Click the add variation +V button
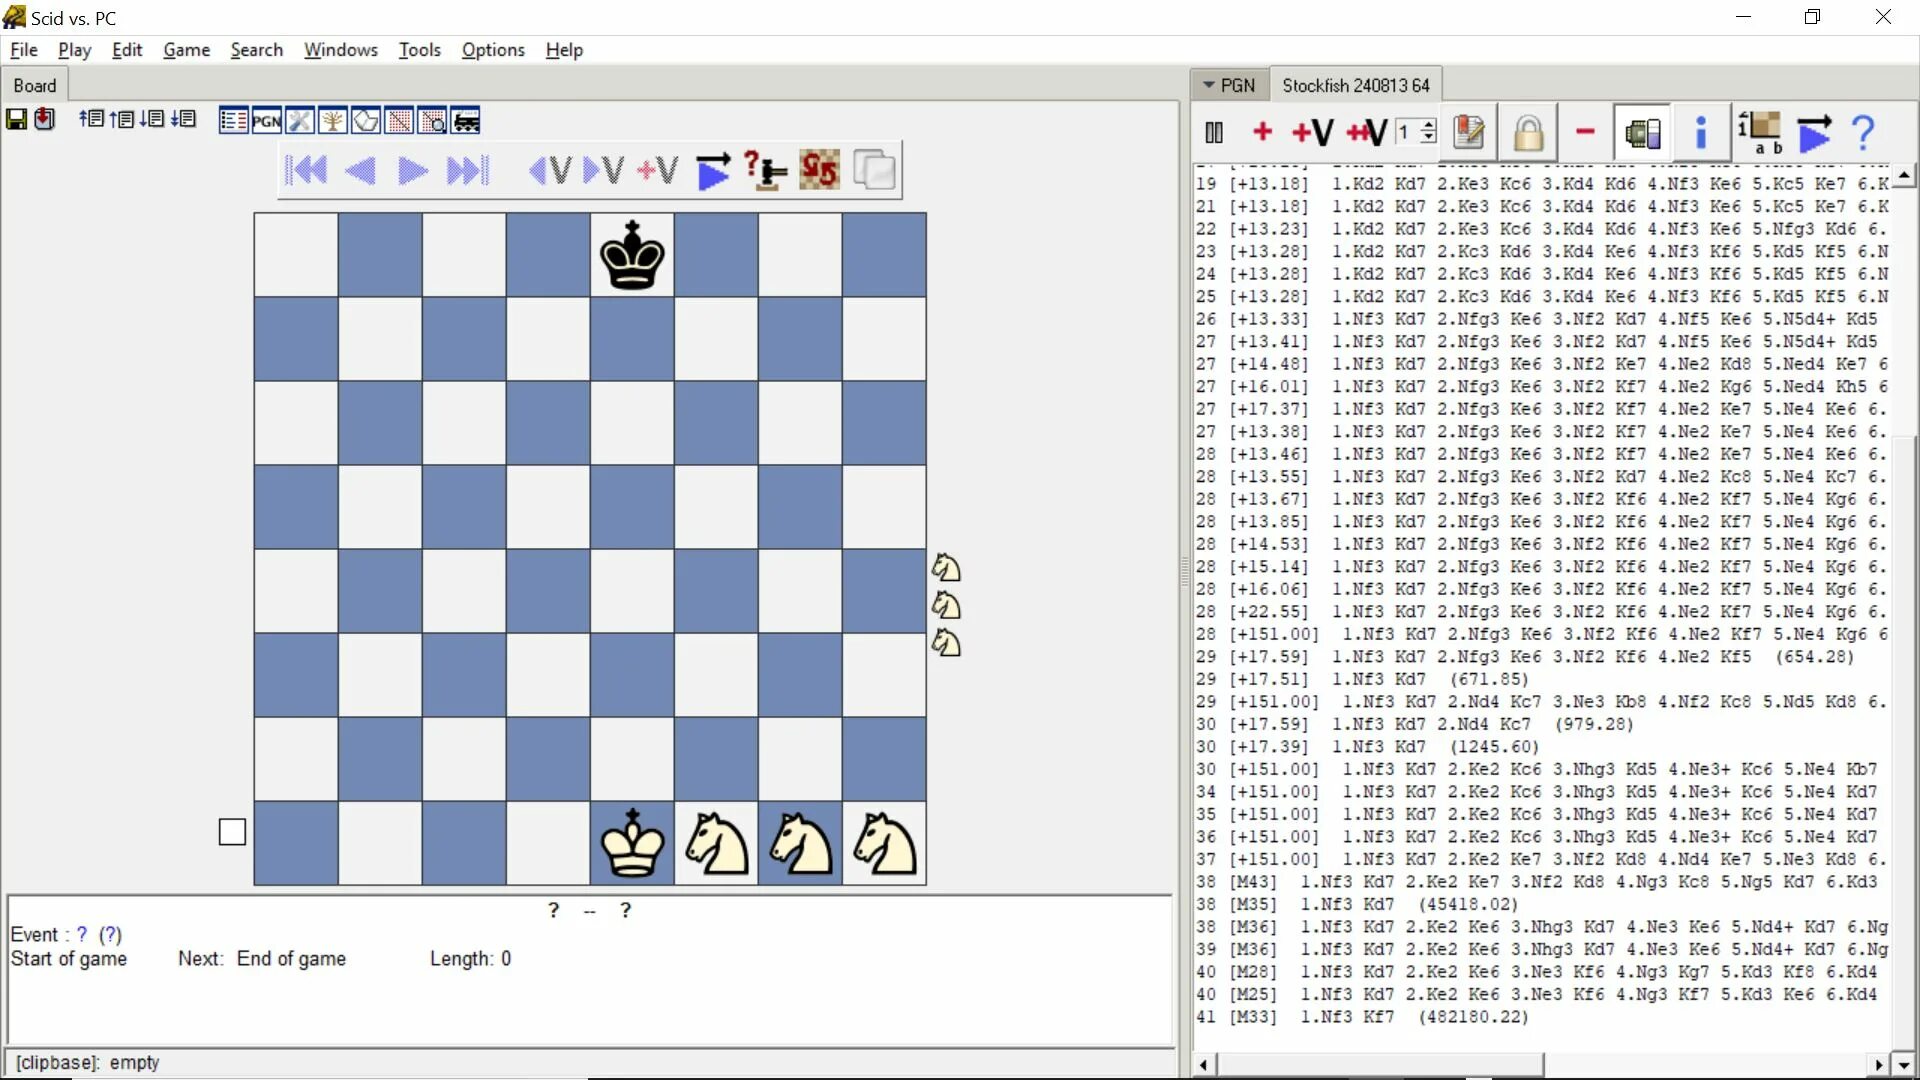The width and height of the screenshot is (1920, 1080). coord(1312,133)
